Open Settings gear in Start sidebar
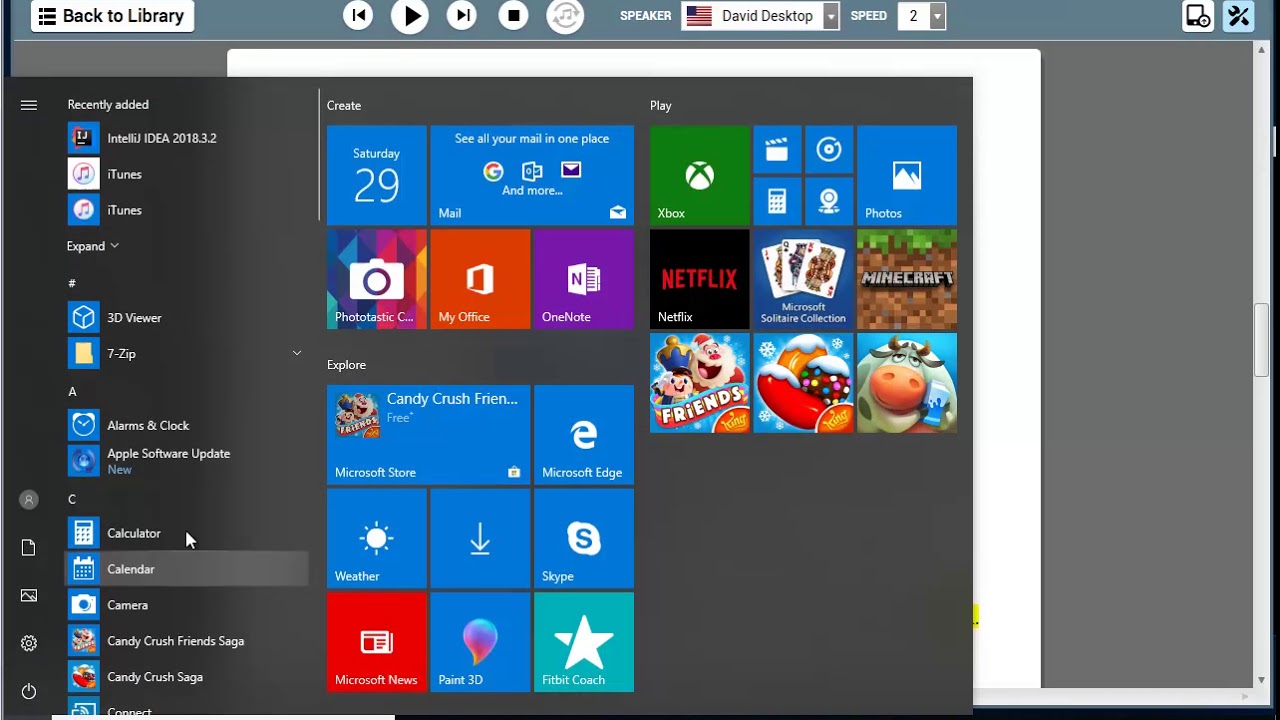 [x=29, y=643]
